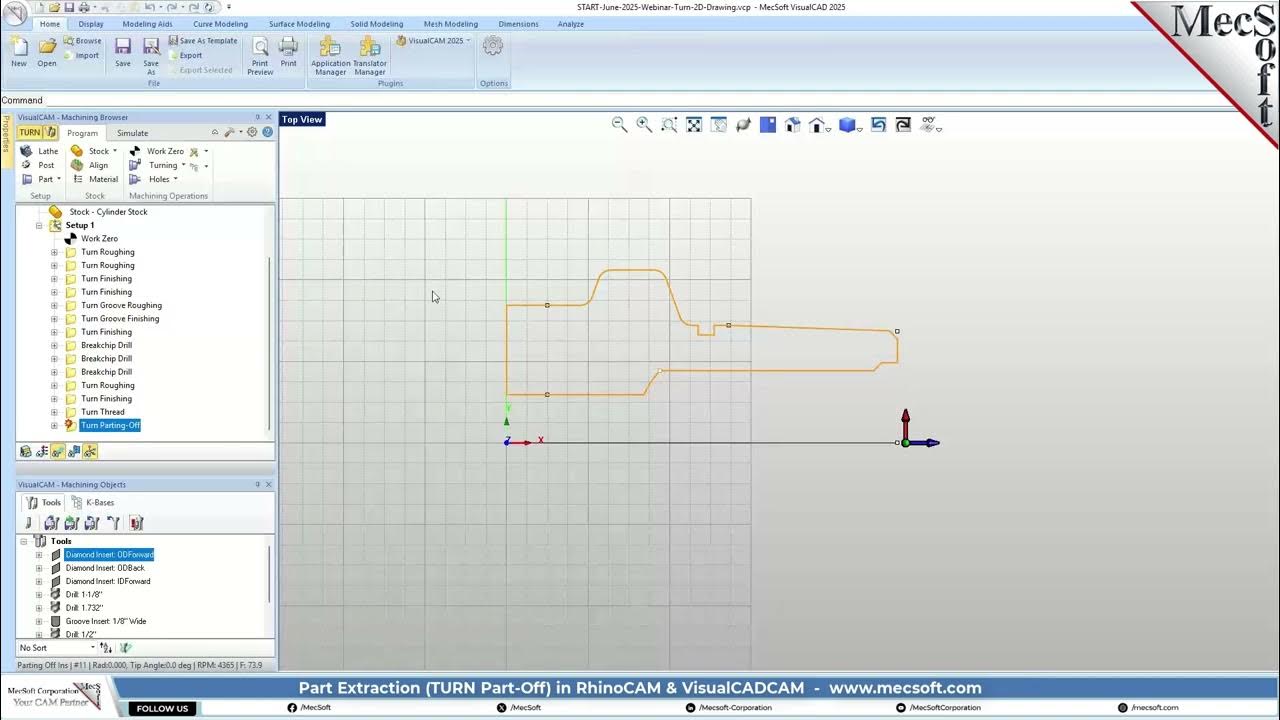Open the Curve Modeling tab
Image resolution: width=1280 pixels, height=720 pixels.
[x=220, y=24]
